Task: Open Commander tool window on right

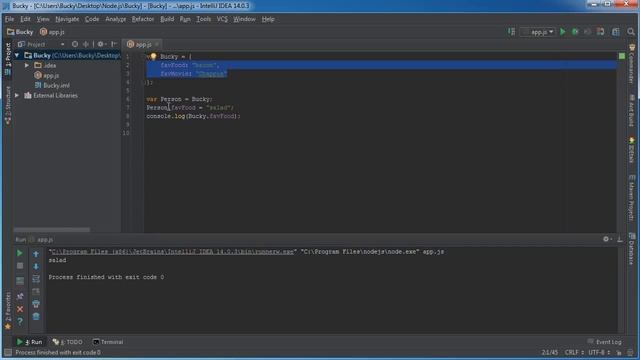Action: point(631,63)
